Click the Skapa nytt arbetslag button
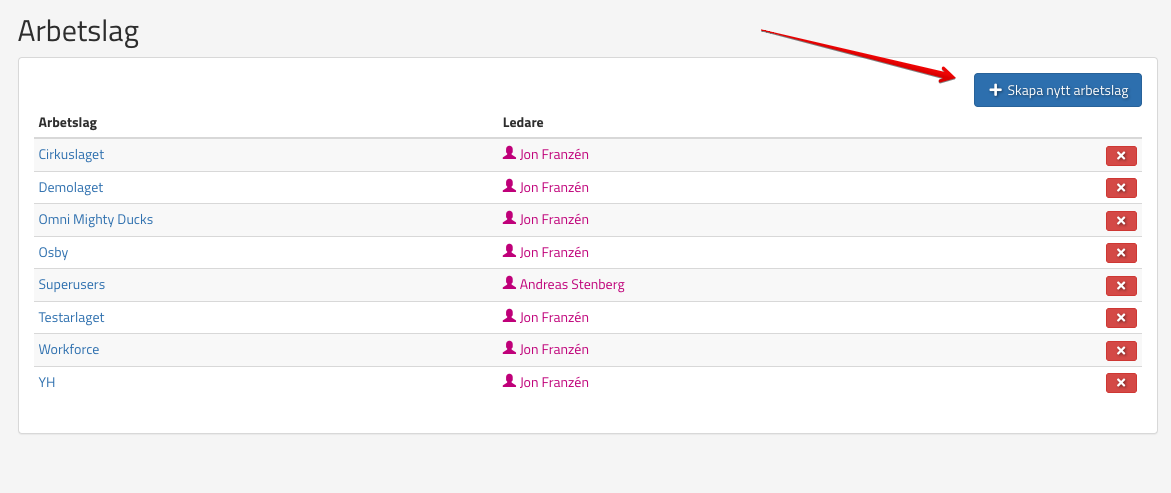This screenshot has height=493, width=1171. pyautogui.click(x=1058, y=90)
